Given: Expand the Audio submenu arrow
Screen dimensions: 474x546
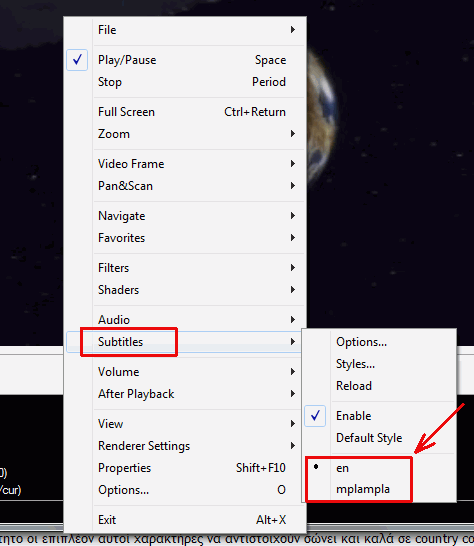Looking at the screenshot, I should click(x=293, y=320).
